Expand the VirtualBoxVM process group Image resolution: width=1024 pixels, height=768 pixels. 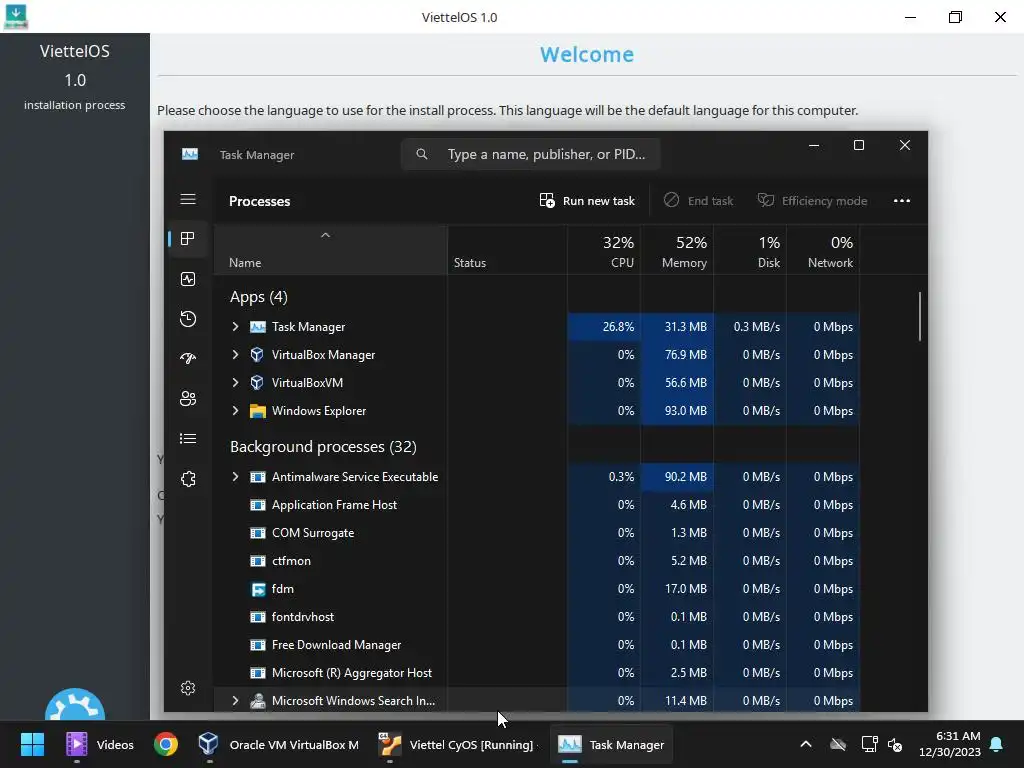click(235, 383)
